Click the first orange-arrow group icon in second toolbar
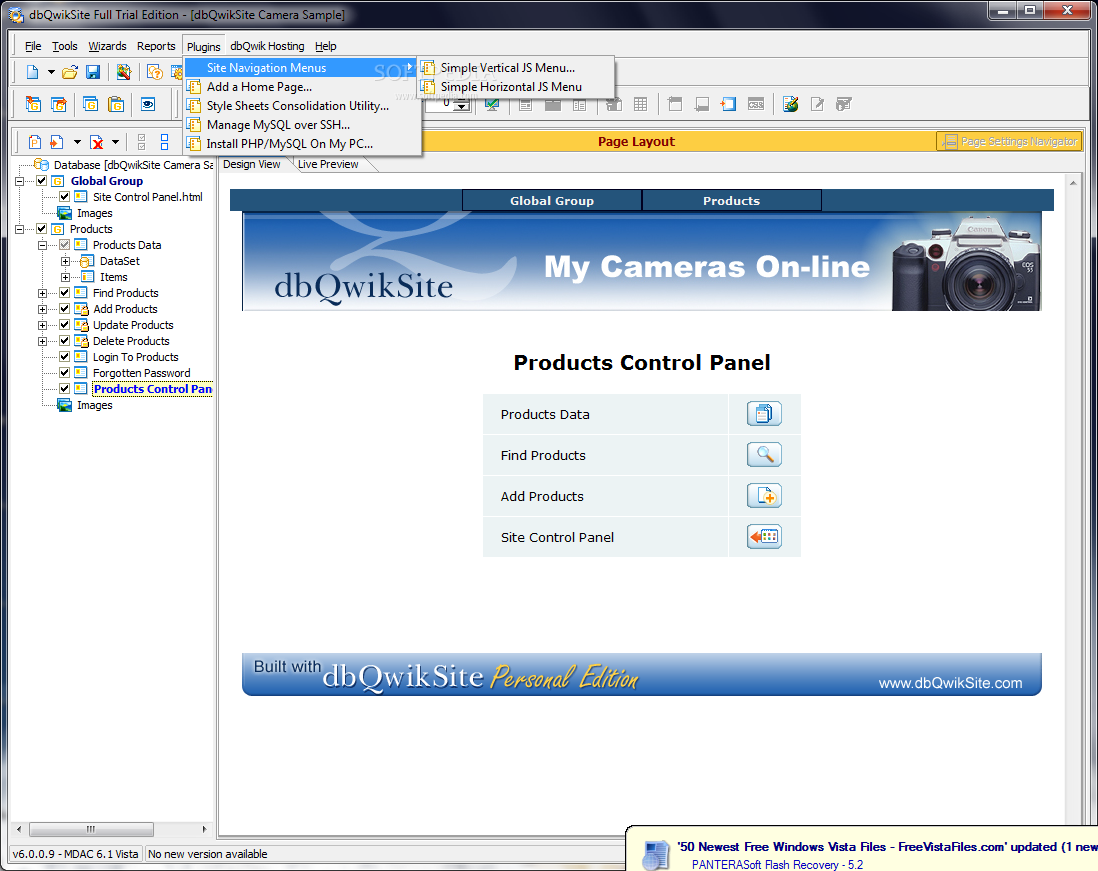1098x871 pixels. pos(33,104)
